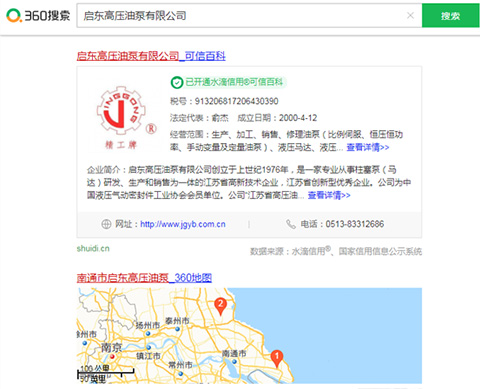Screen dimensions: 480x389
Task: Open 南通市启东高压油泵_360地图 result title
Action: click(144, 278)
